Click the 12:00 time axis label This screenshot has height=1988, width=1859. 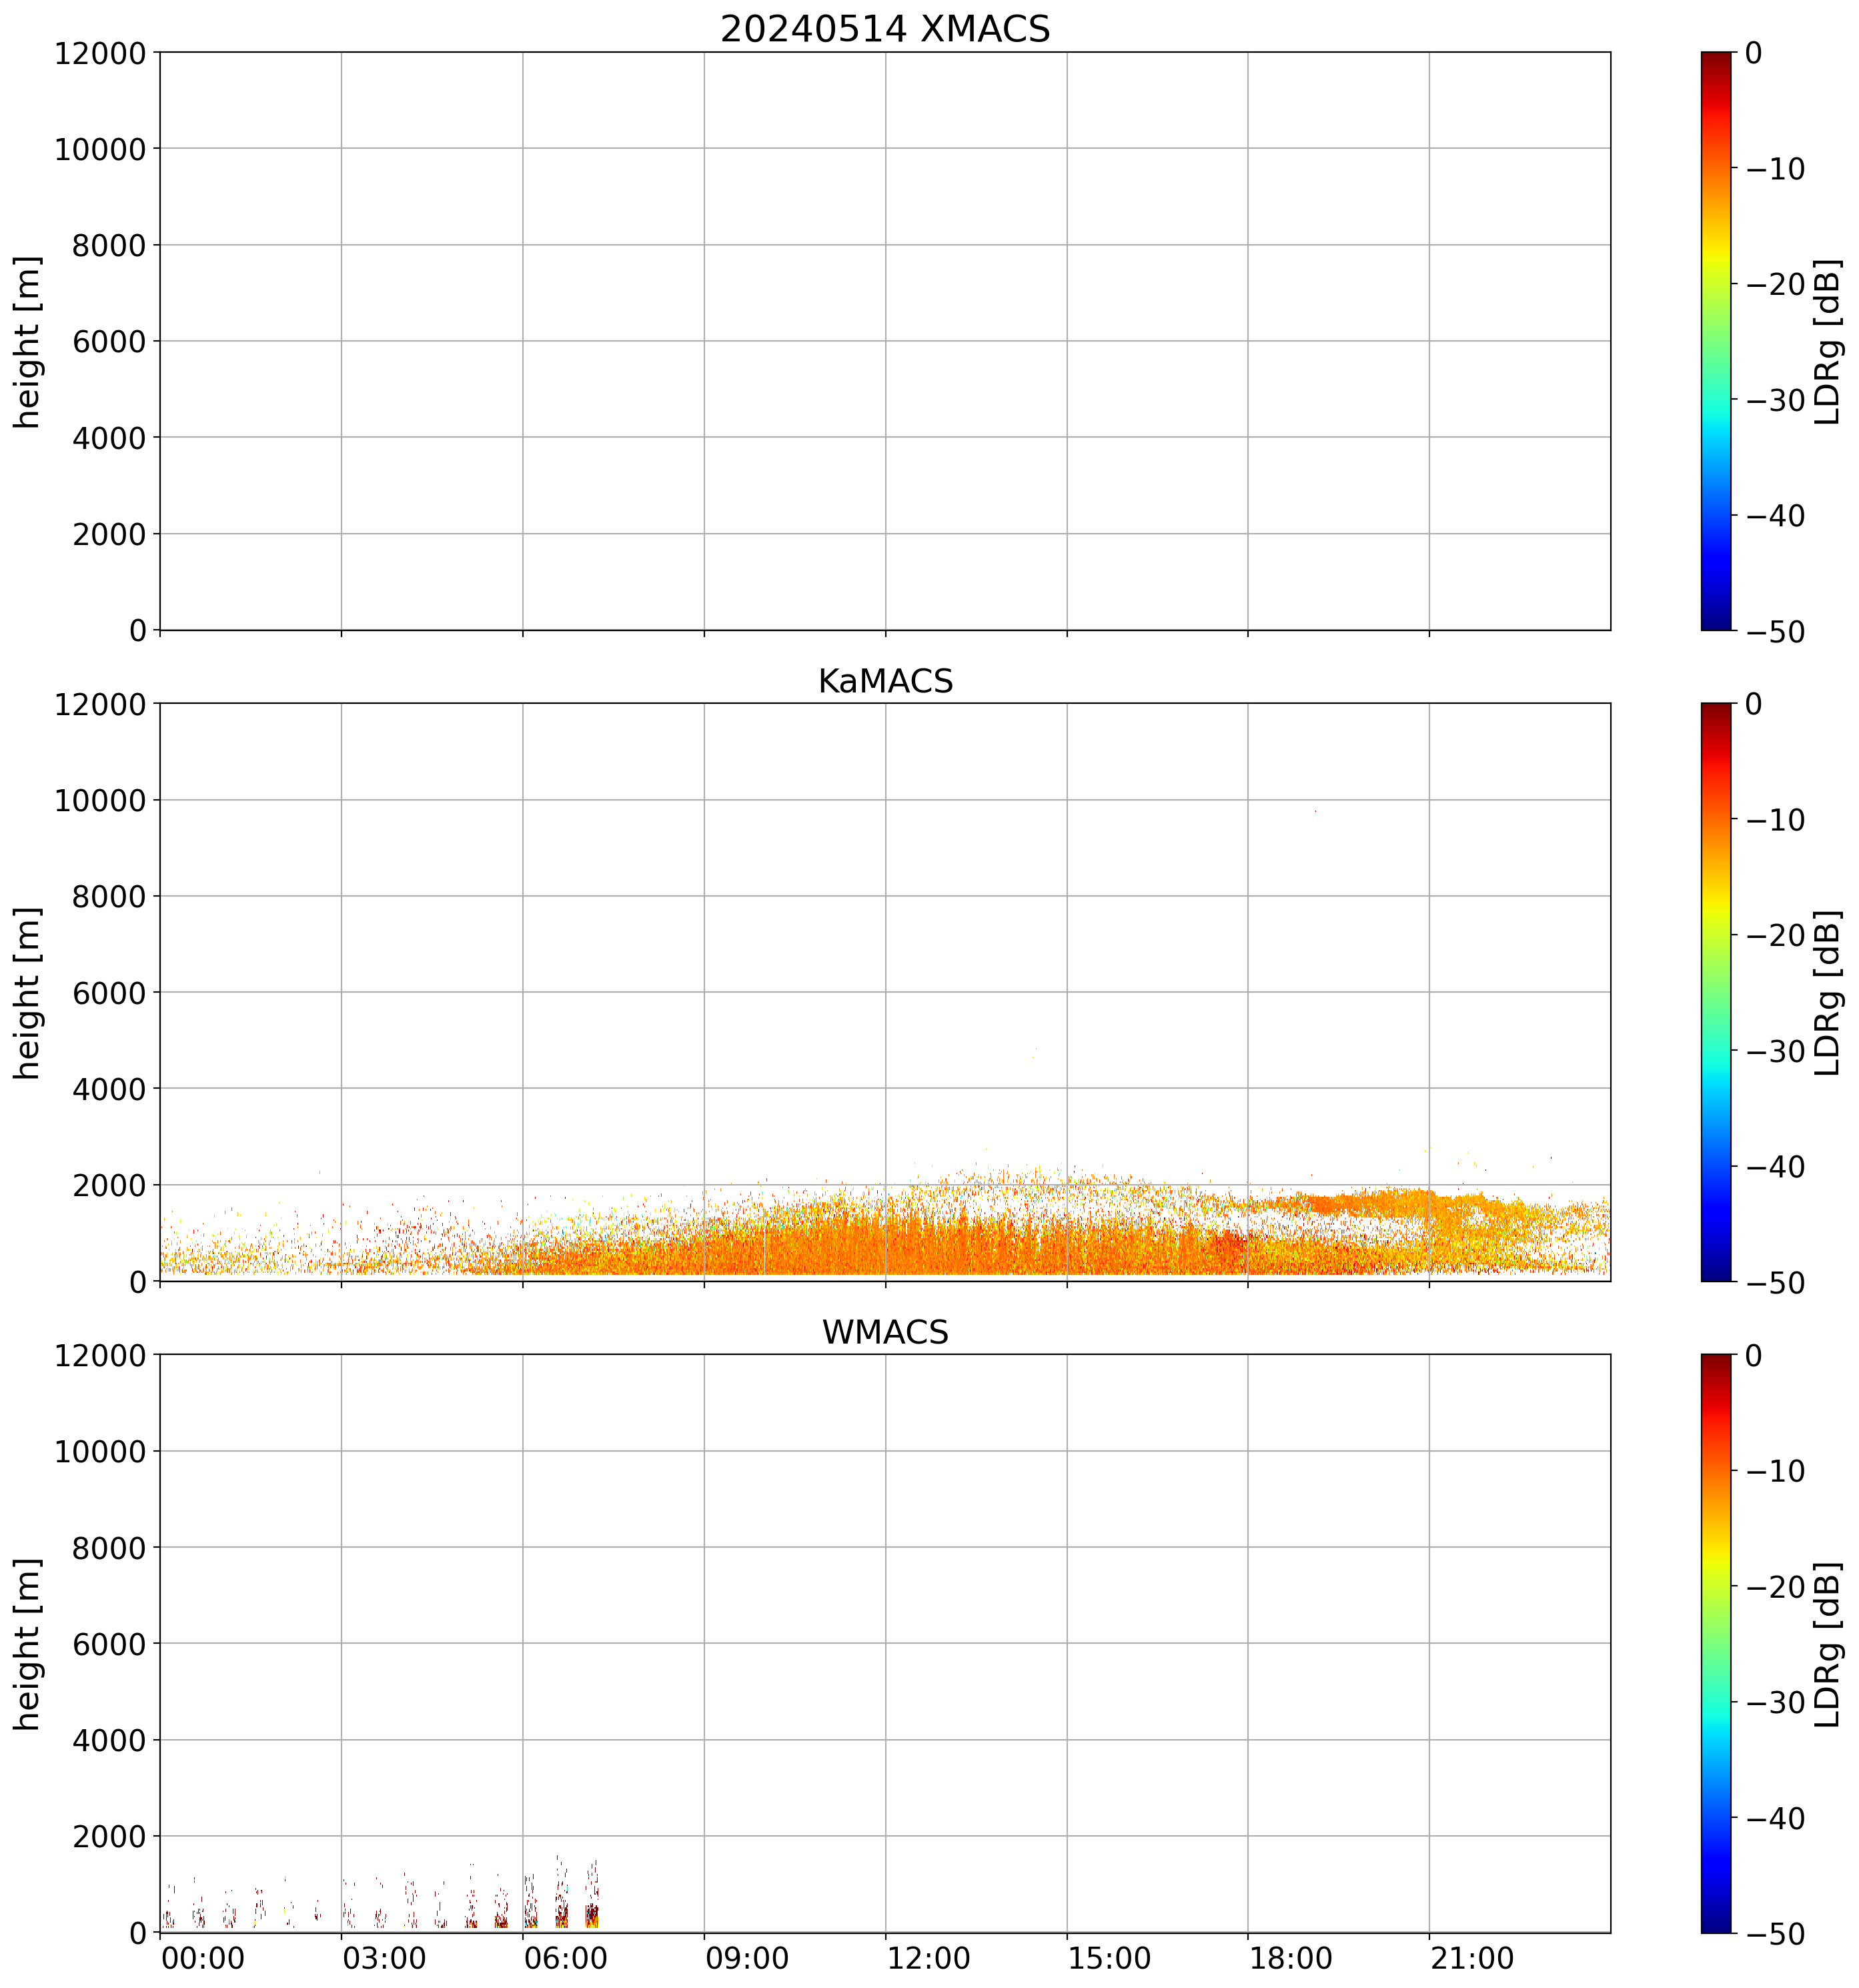click(x=928, y=1958)
